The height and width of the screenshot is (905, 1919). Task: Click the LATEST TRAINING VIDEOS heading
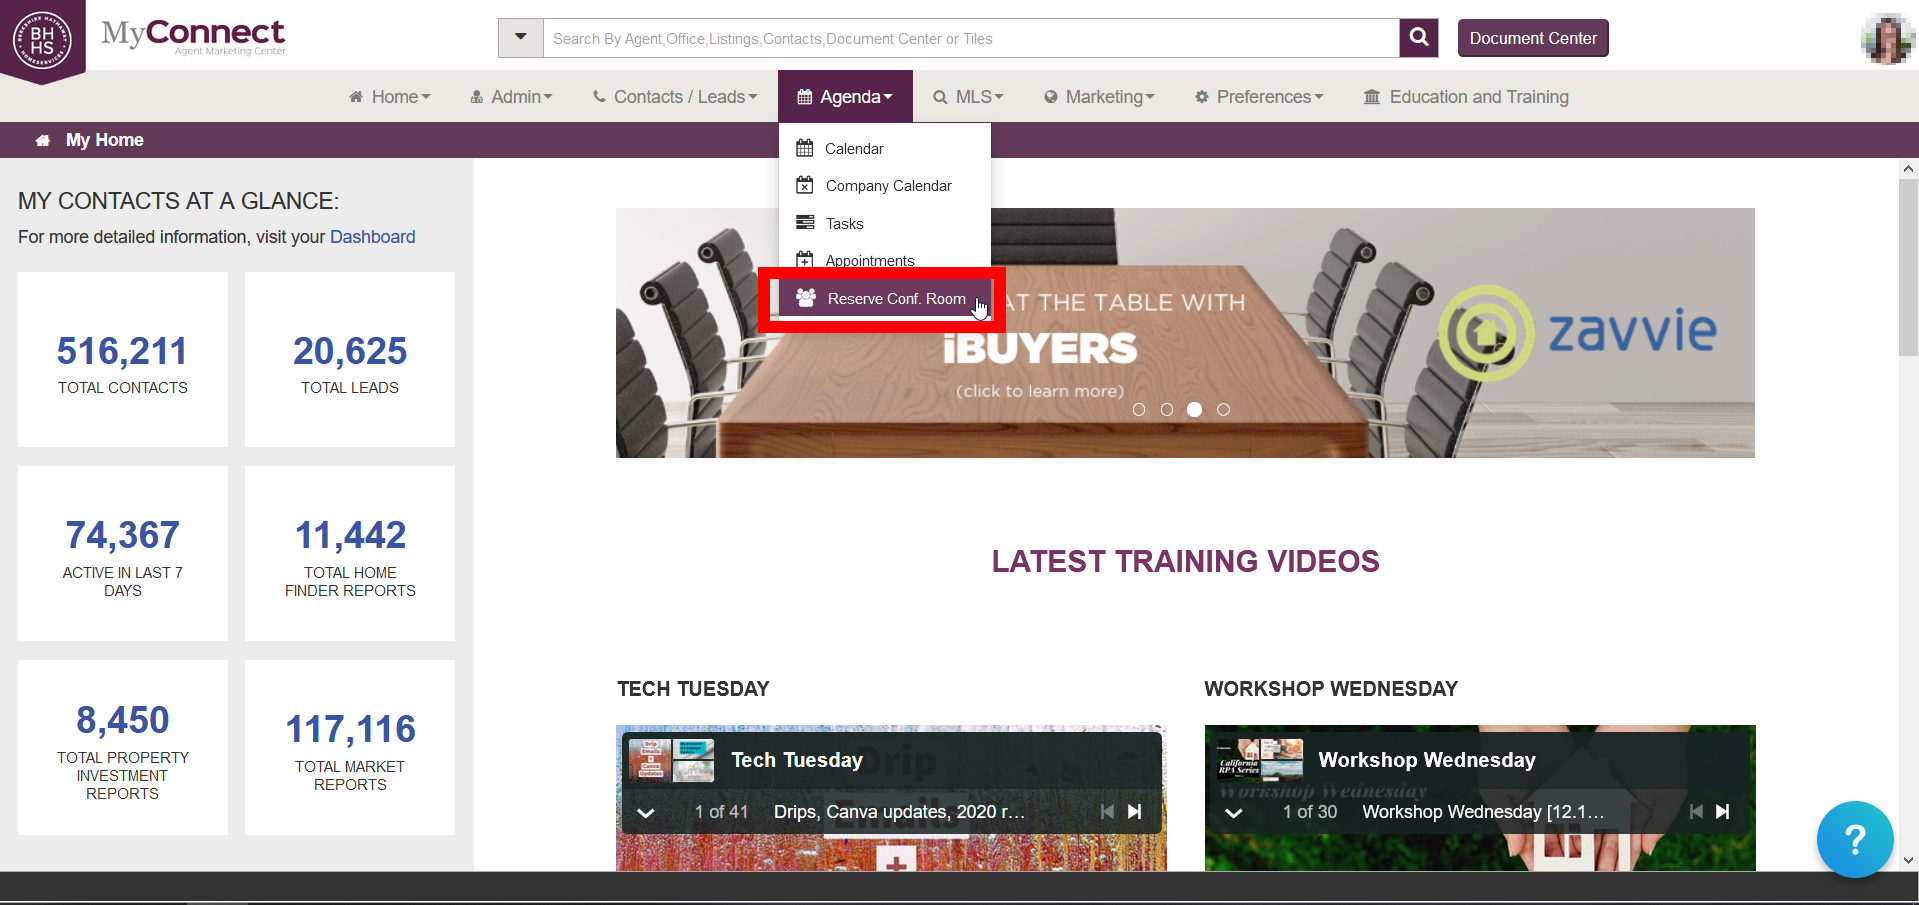[x=1186, y=561]
